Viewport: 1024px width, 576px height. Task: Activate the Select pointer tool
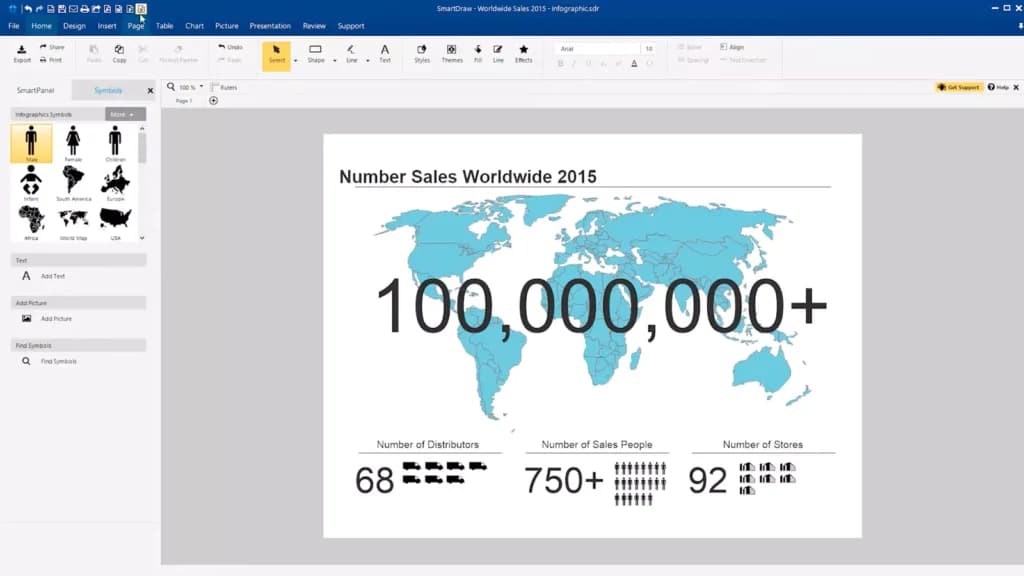point(276,54)
